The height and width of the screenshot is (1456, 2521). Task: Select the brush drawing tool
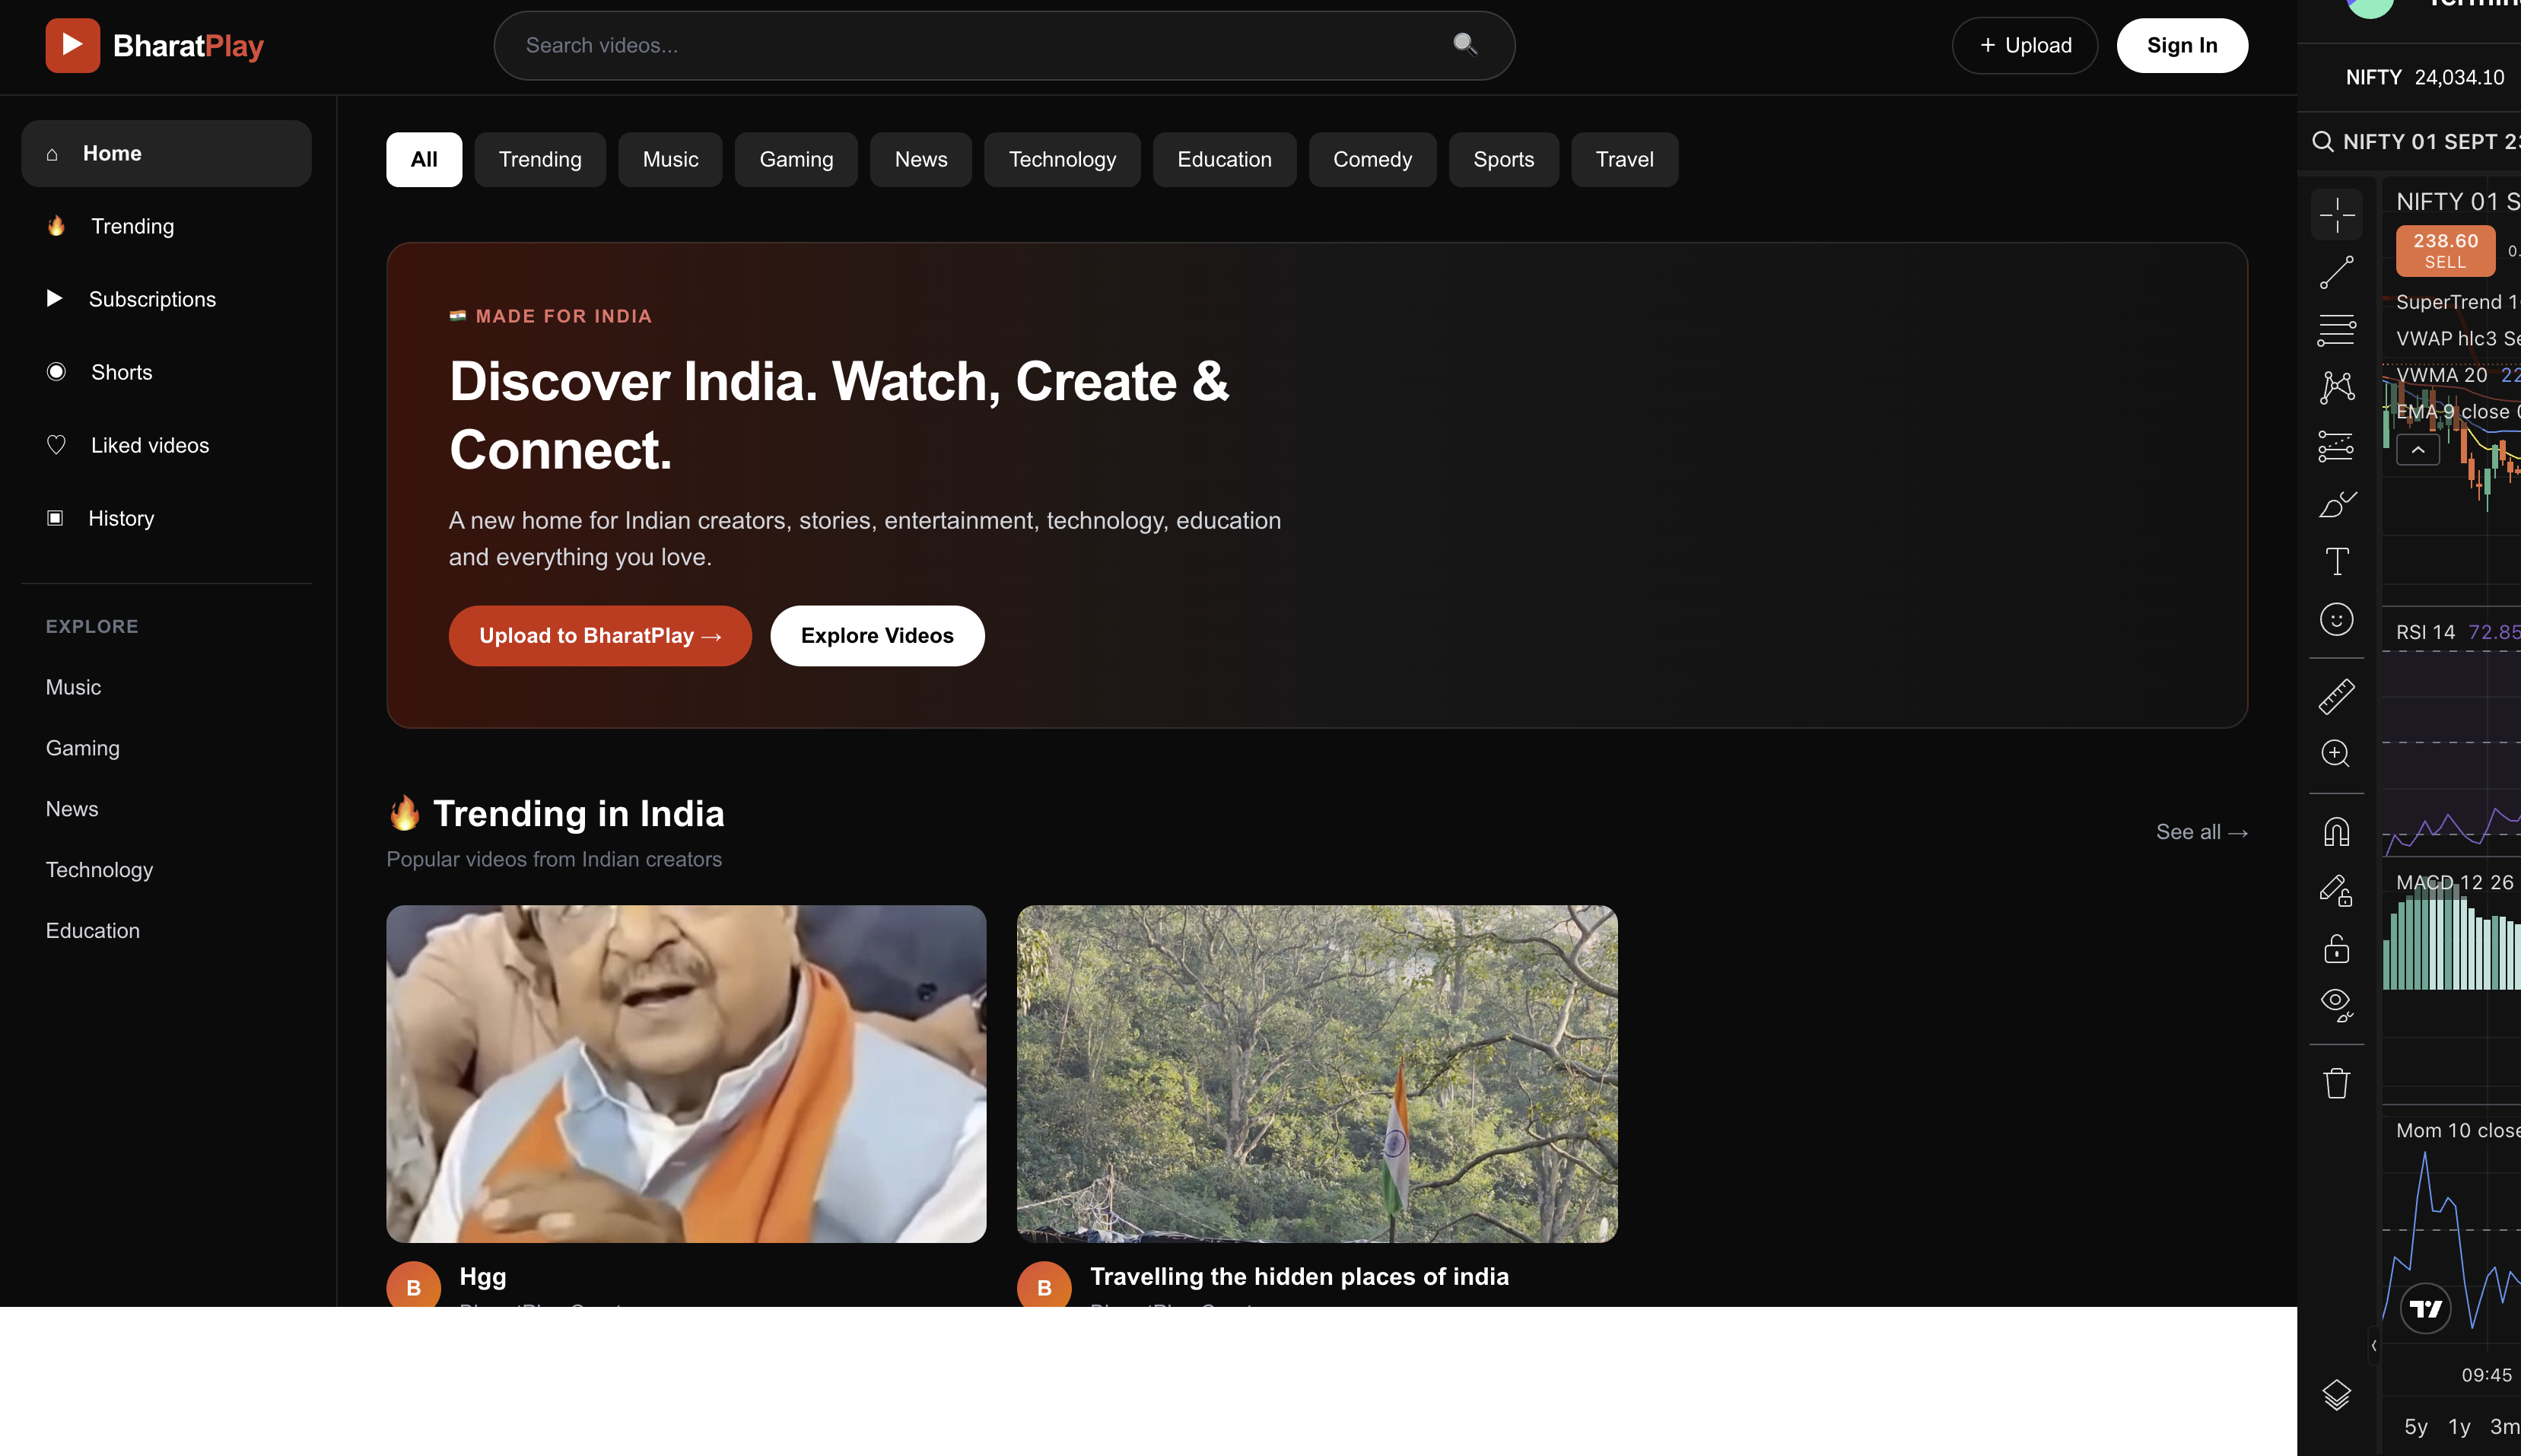pyautogui.click(x=2337, y=504)
